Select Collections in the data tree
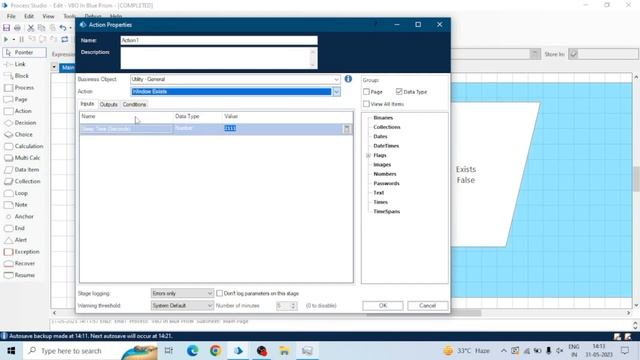 tap(387, 127)
